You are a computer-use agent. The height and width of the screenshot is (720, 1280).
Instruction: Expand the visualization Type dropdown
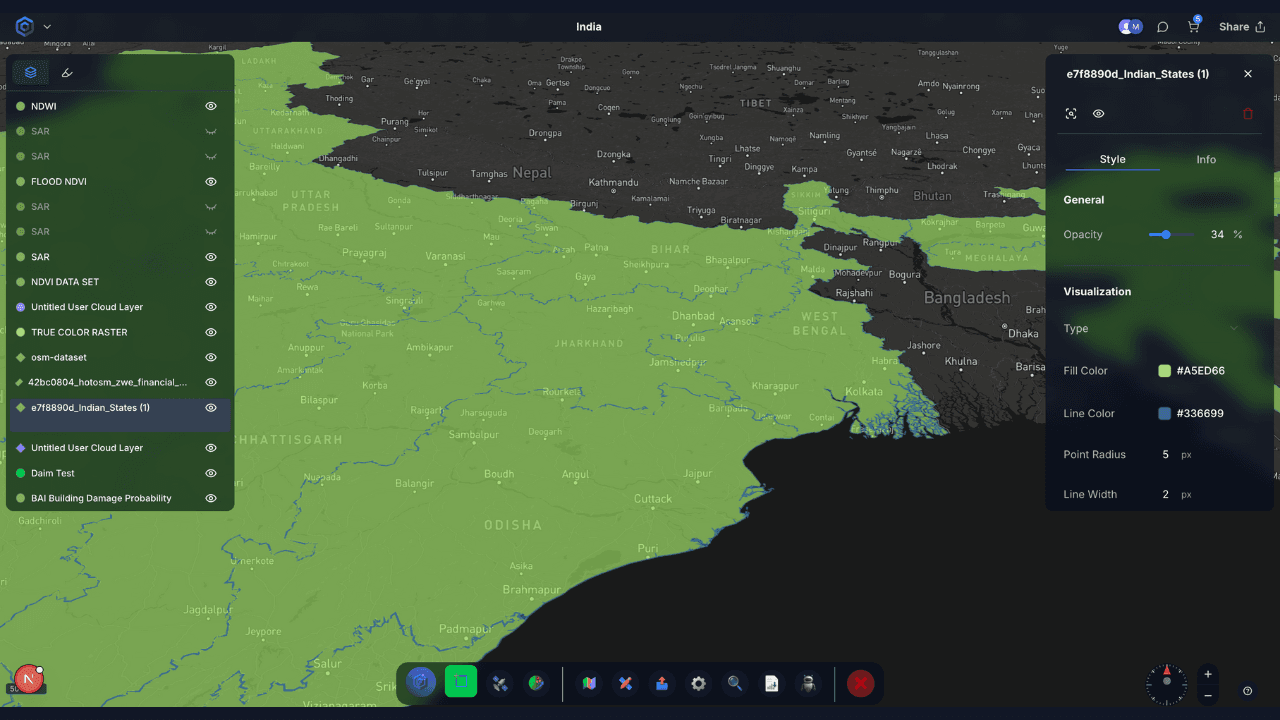coord(1233,328)
